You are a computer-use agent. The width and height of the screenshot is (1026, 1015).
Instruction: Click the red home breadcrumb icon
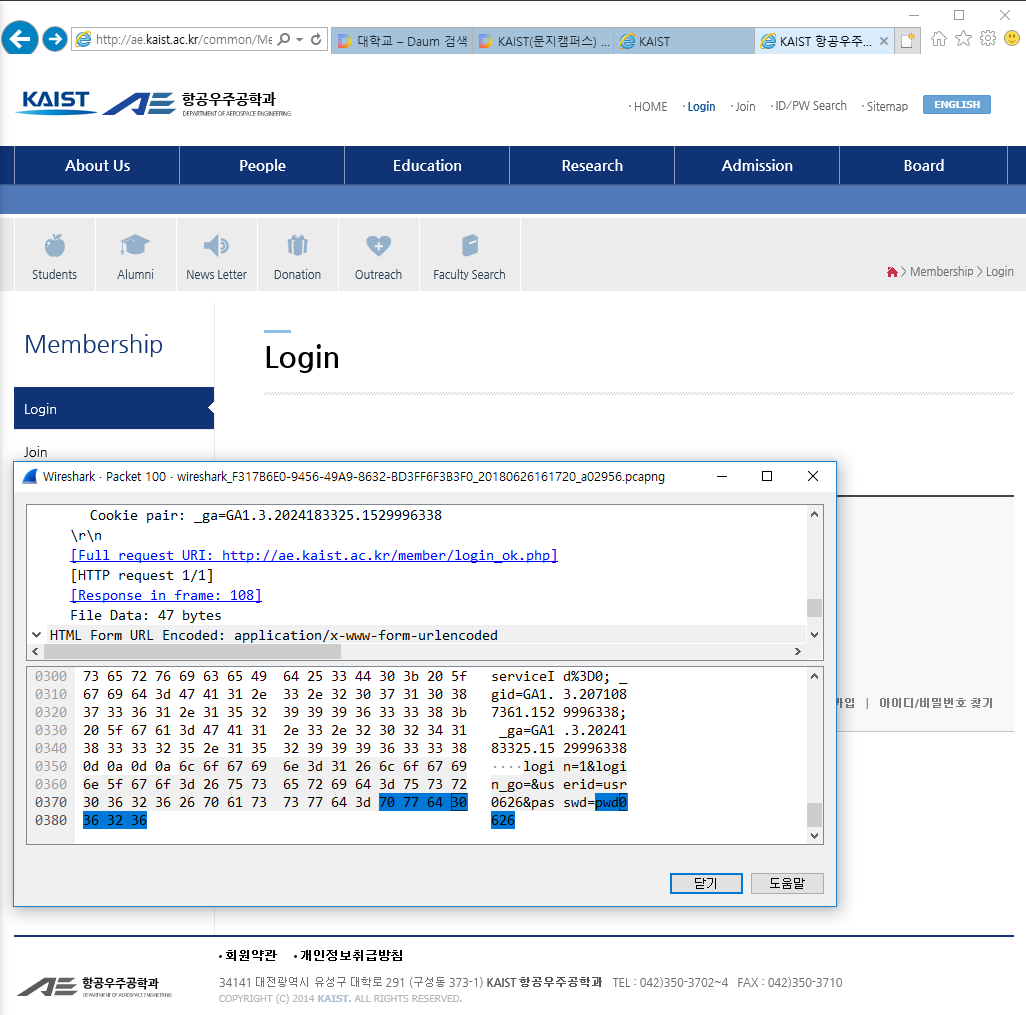pyautogui.click(x=891, y=272)
